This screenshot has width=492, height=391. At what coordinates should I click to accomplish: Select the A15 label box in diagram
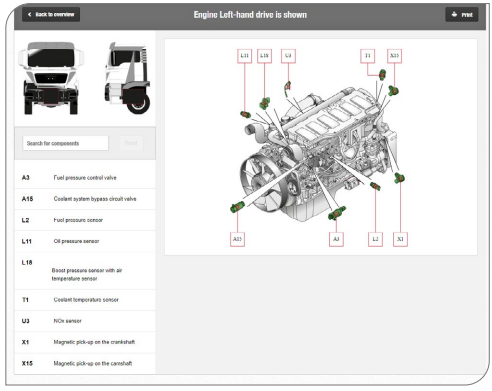point(237,239)
